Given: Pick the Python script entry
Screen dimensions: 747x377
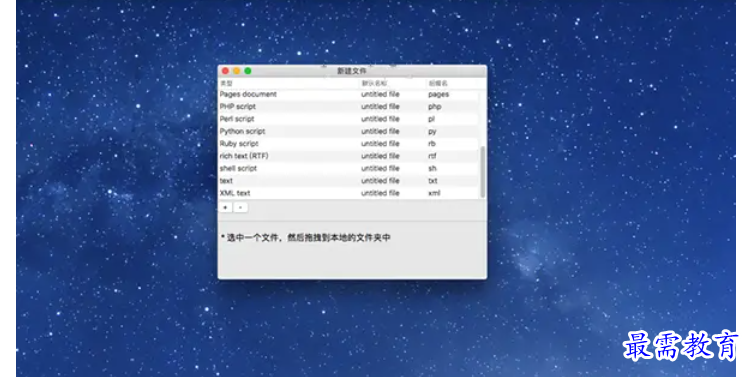Looking at the screenshot, I should click(349, 132).
